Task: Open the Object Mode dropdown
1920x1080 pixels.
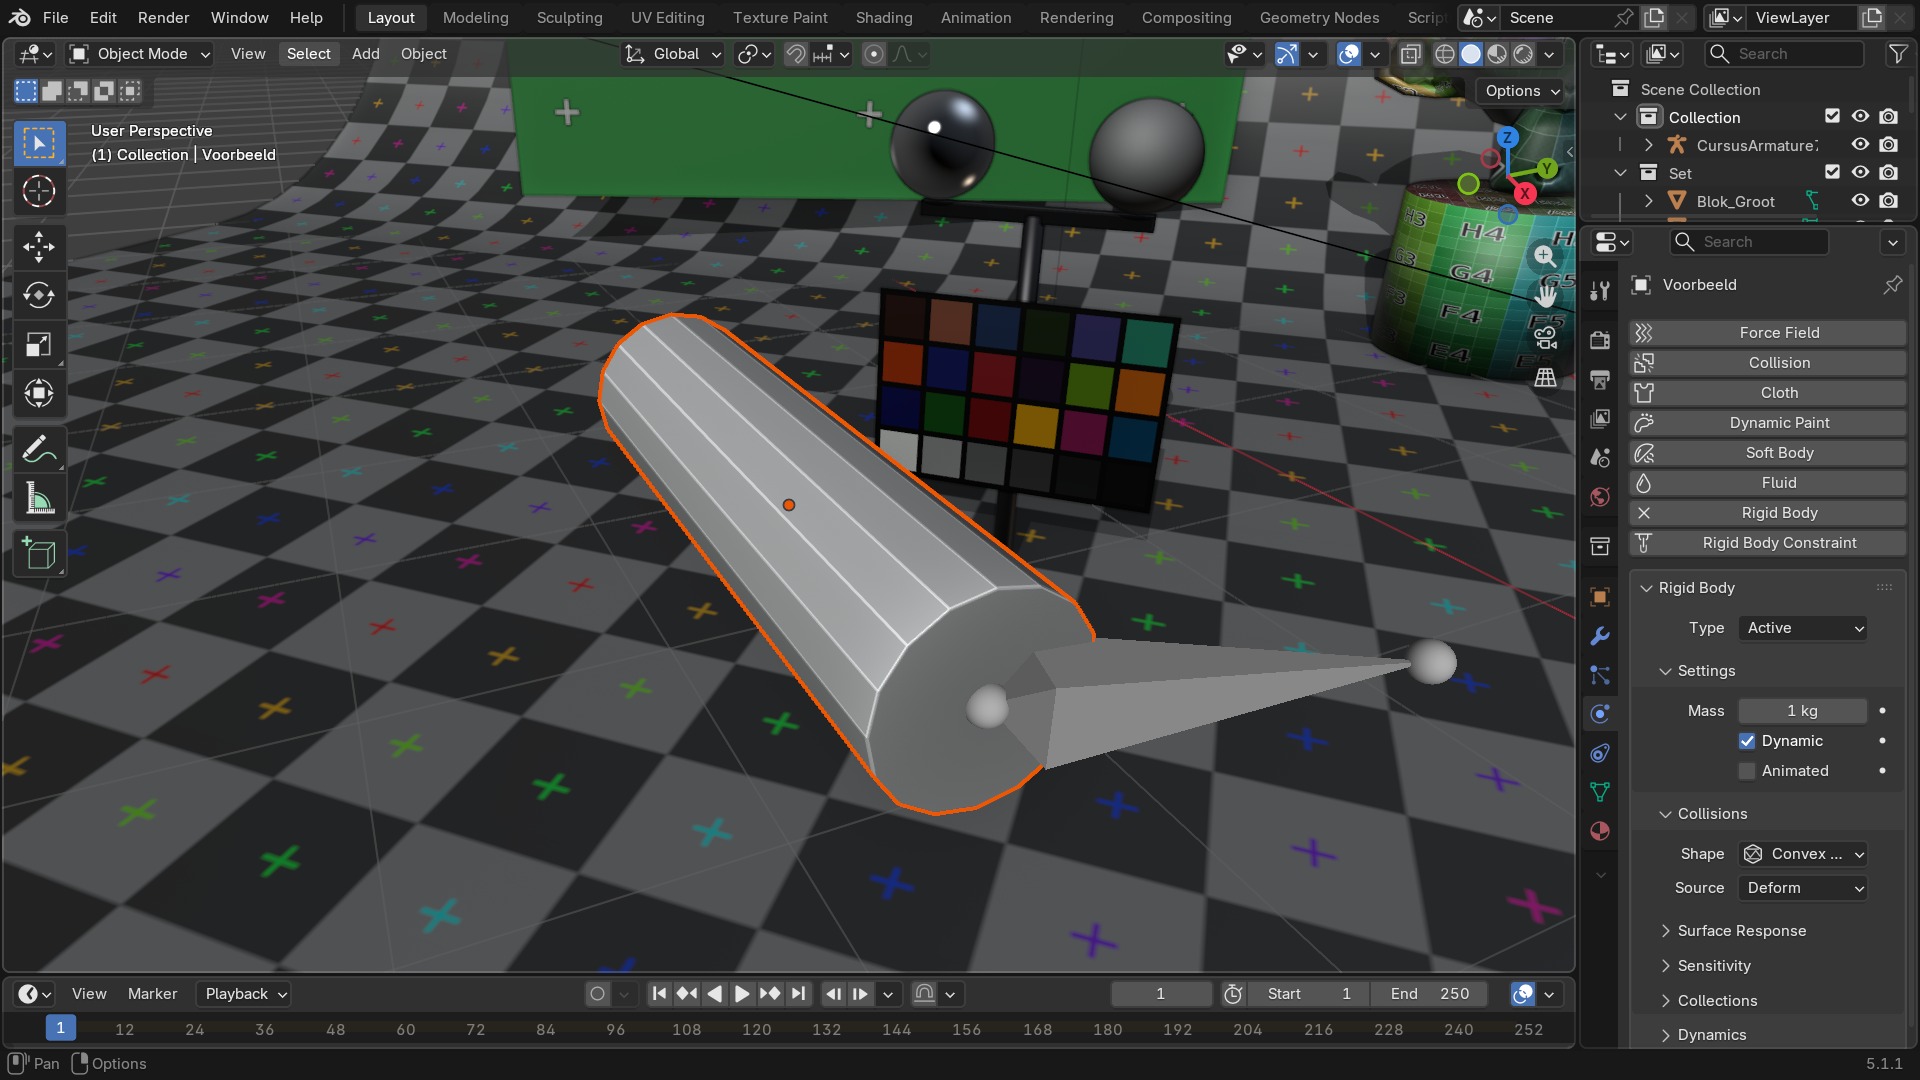Action: pos(141,54)
